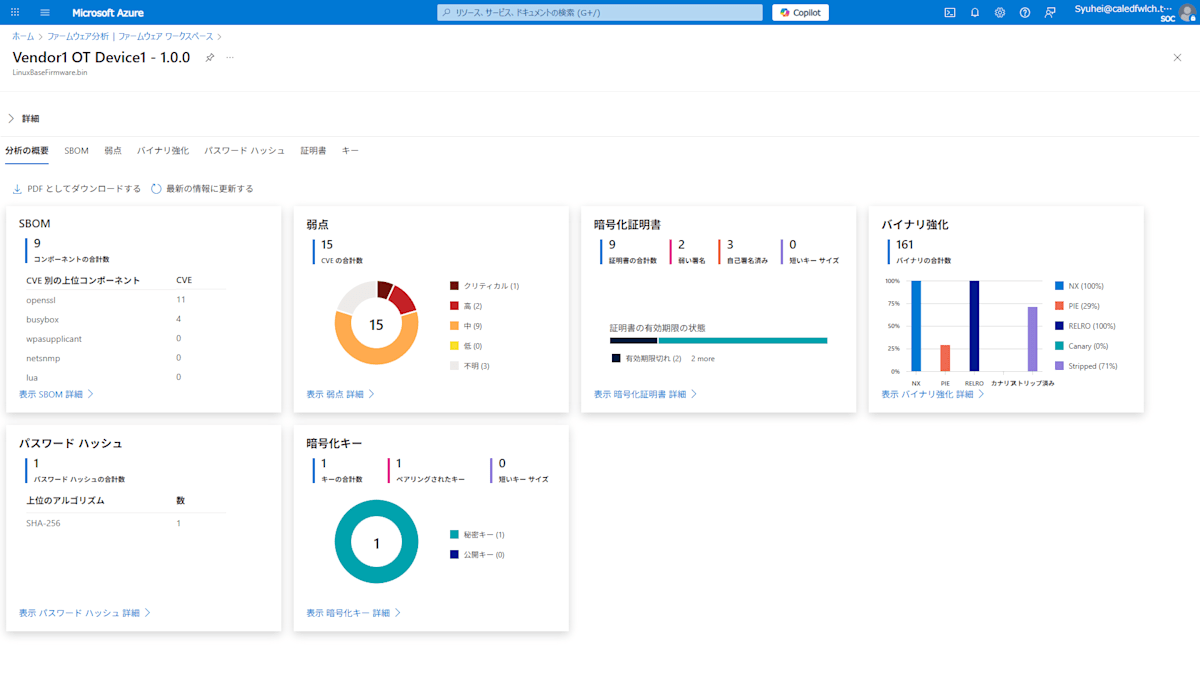Switch to the パスワード ハッシュ tab
Screen dimensions: 1200x675
(x=245, y=150)
